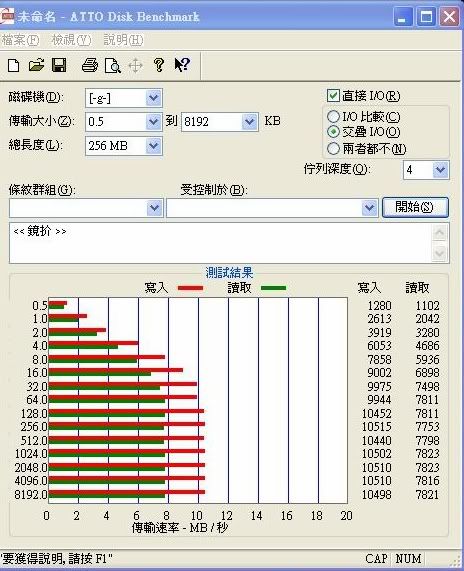
Task: Activate the context help arrow icon
Action: [182, 65]
